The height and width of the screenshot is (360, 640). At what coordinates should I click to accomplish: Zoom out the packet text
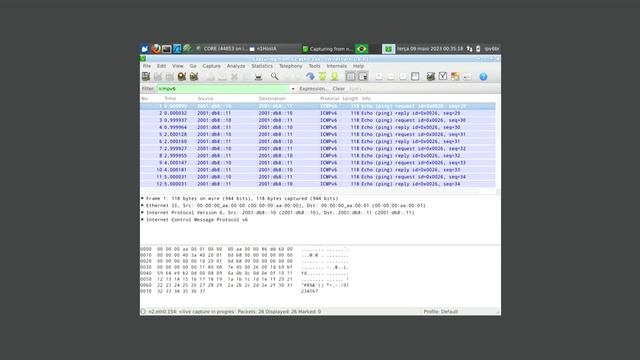pyautogui.click(x=391, y=76)
